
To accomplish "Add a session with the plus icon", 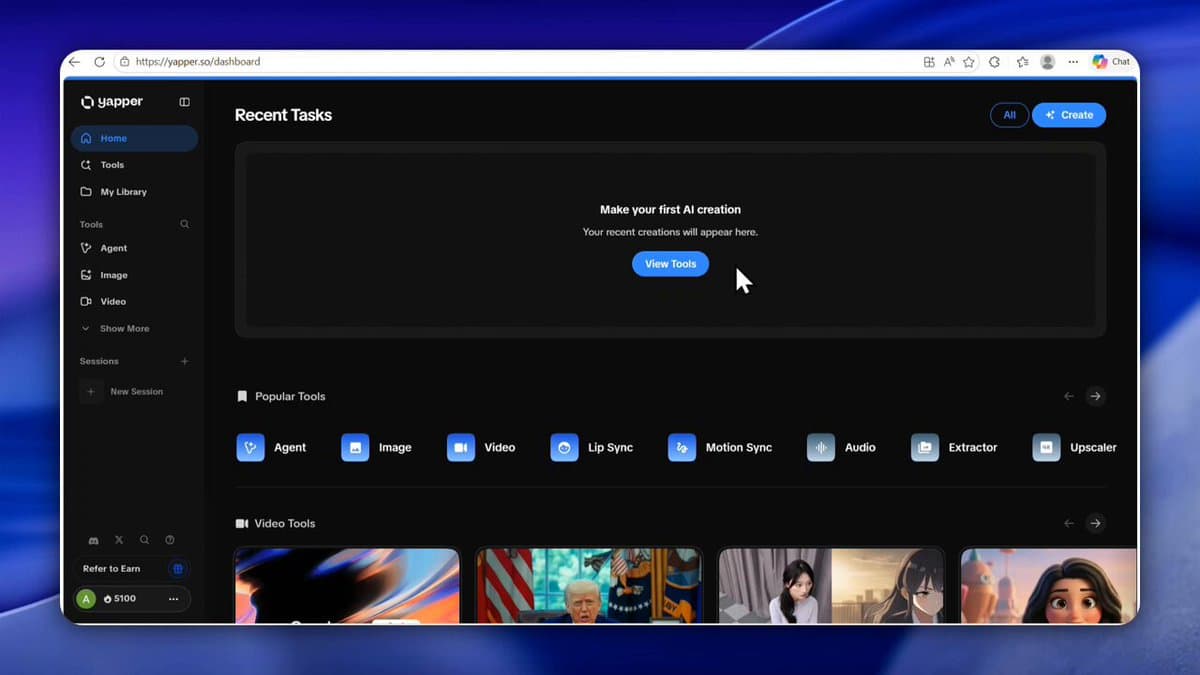I will point(184,361).
